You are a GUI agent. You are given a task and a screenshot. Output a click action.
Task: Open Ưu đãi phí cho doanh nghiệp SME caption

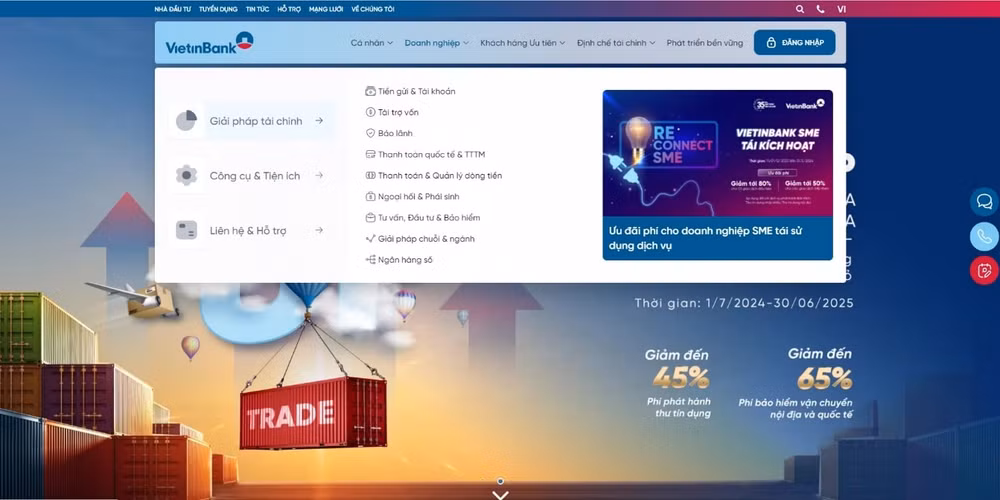click(705, 238)
